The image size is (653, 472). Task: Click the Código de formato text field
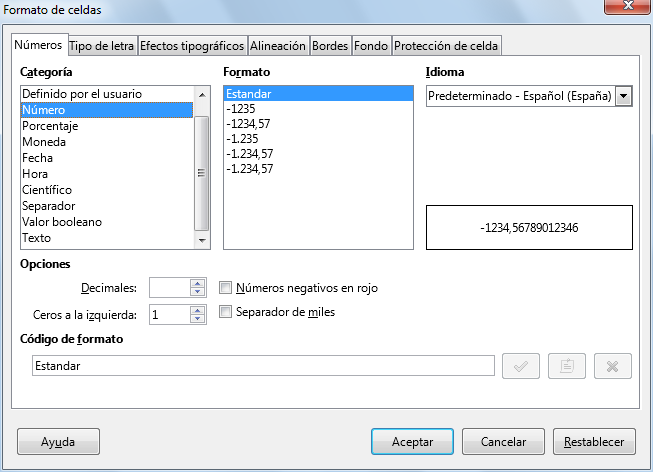point(263,366)
